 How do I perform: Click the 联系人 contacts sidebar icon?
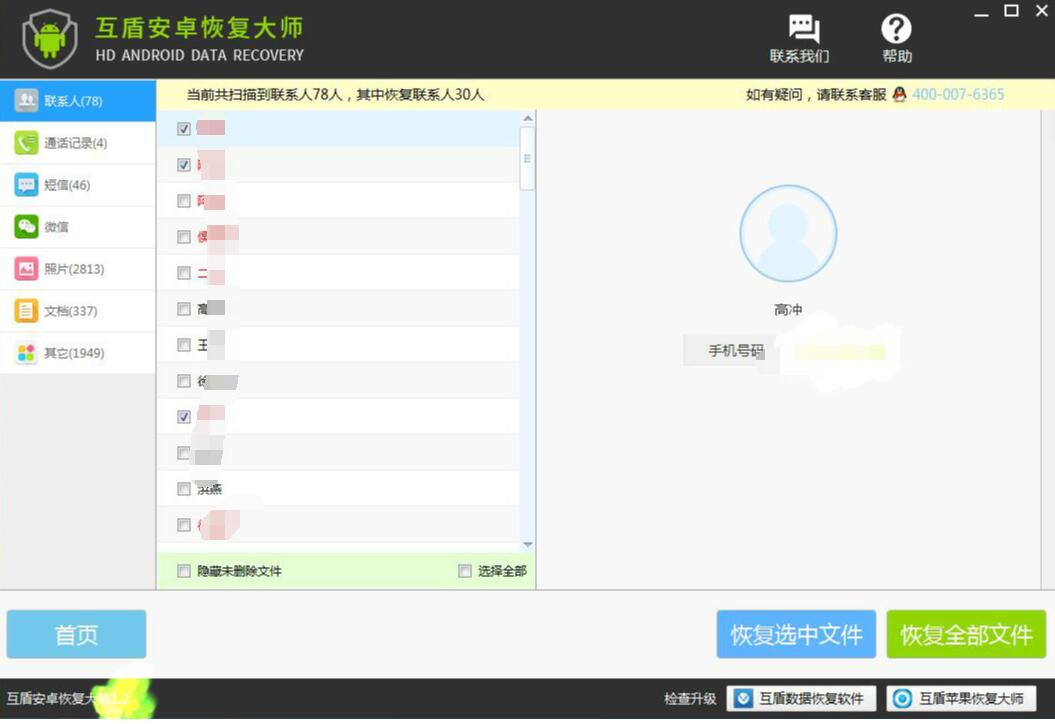[26, 100]
